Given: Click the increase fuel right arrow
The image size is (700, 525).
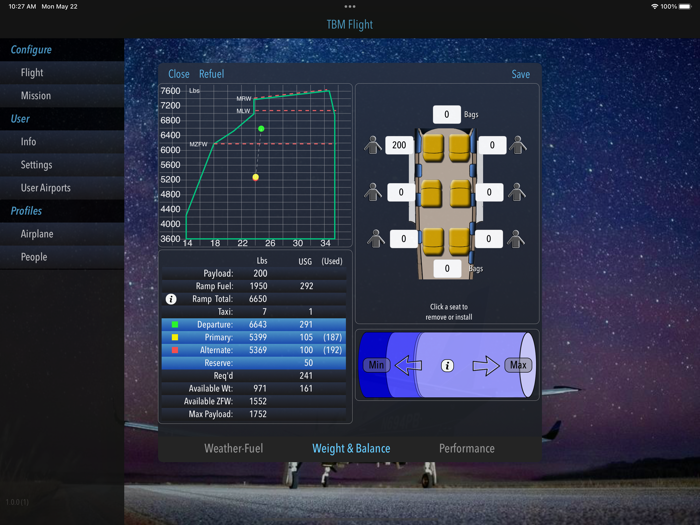Looking at the screenshot, I should pyautogui.click(x=486, y=366).
